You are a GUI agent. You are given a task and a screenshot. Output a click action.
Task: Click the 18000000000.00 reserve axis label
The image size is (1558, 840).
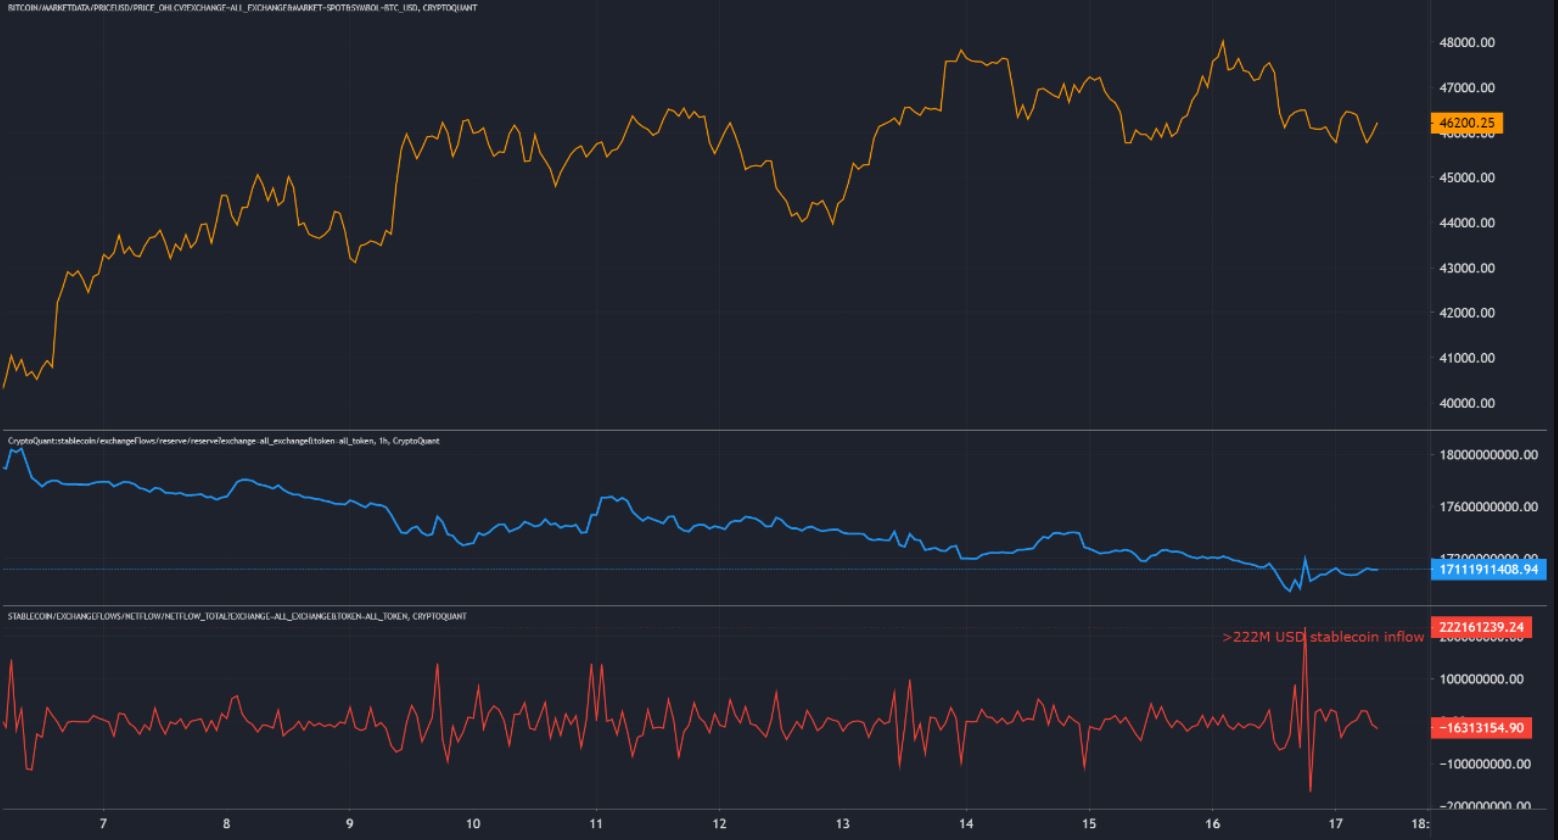[x=1489, y=455]
